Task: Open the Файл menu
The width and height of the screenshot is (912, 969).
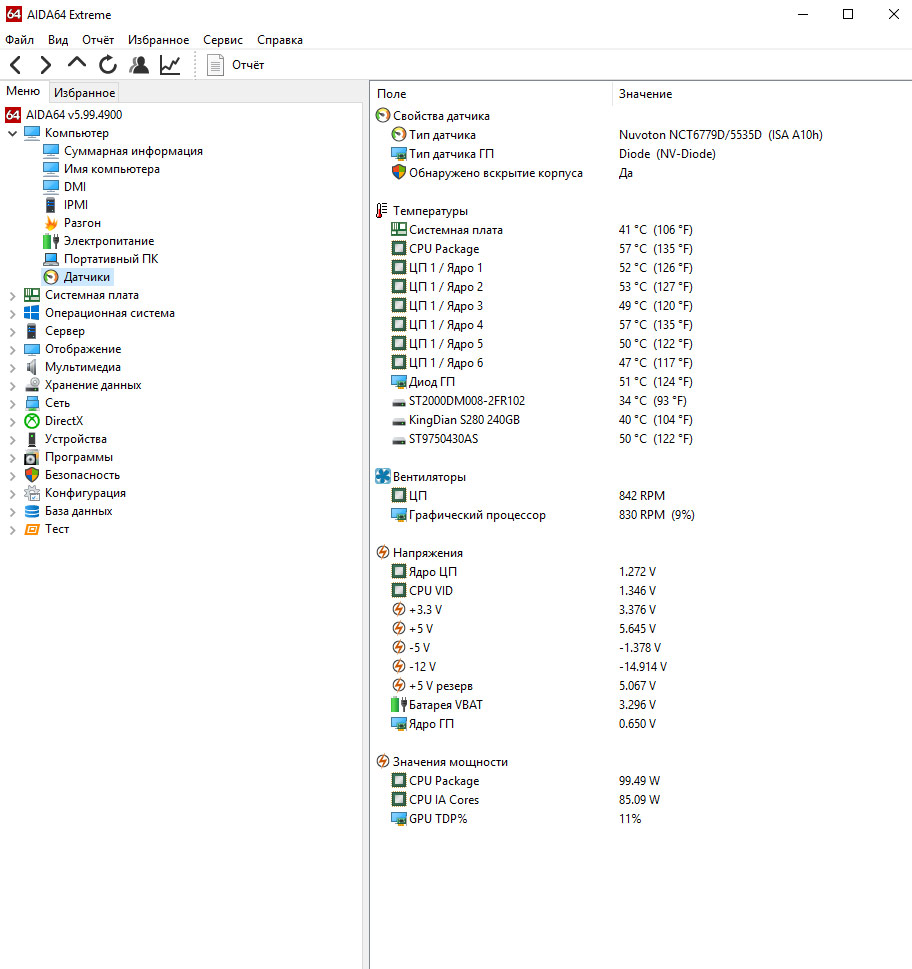Action: click(x=19, y=40)
